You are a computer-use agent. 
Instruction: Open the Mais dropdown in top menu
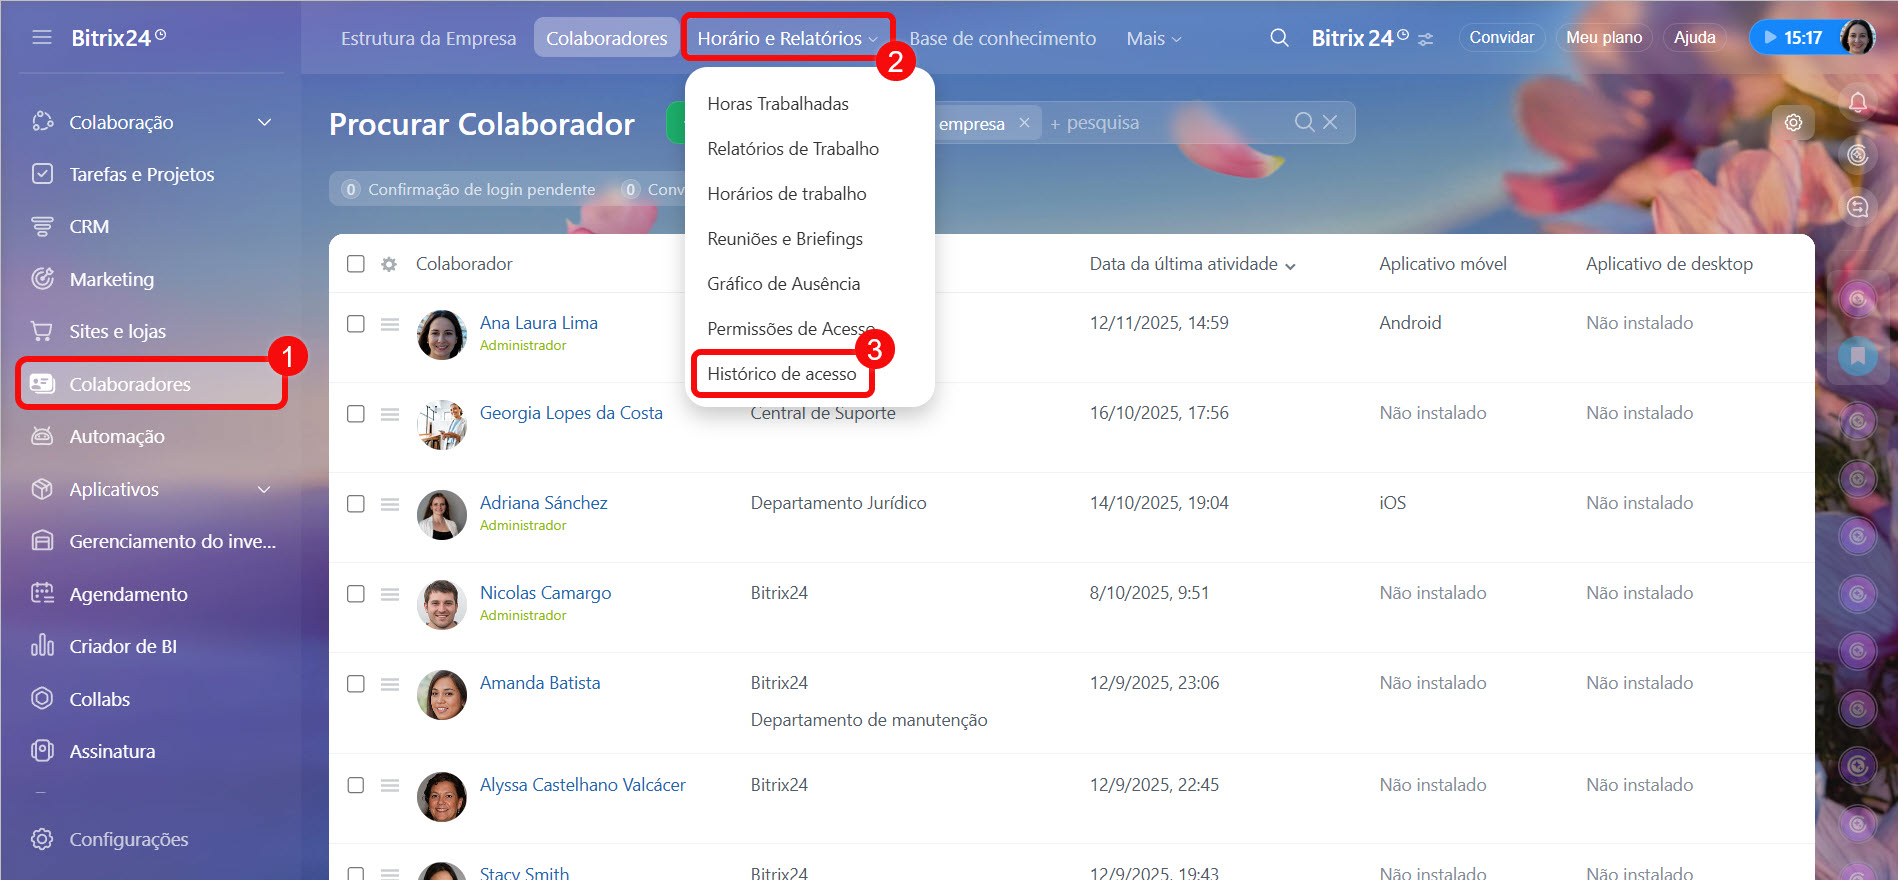pyautogui.click(x=1153, y=38)
